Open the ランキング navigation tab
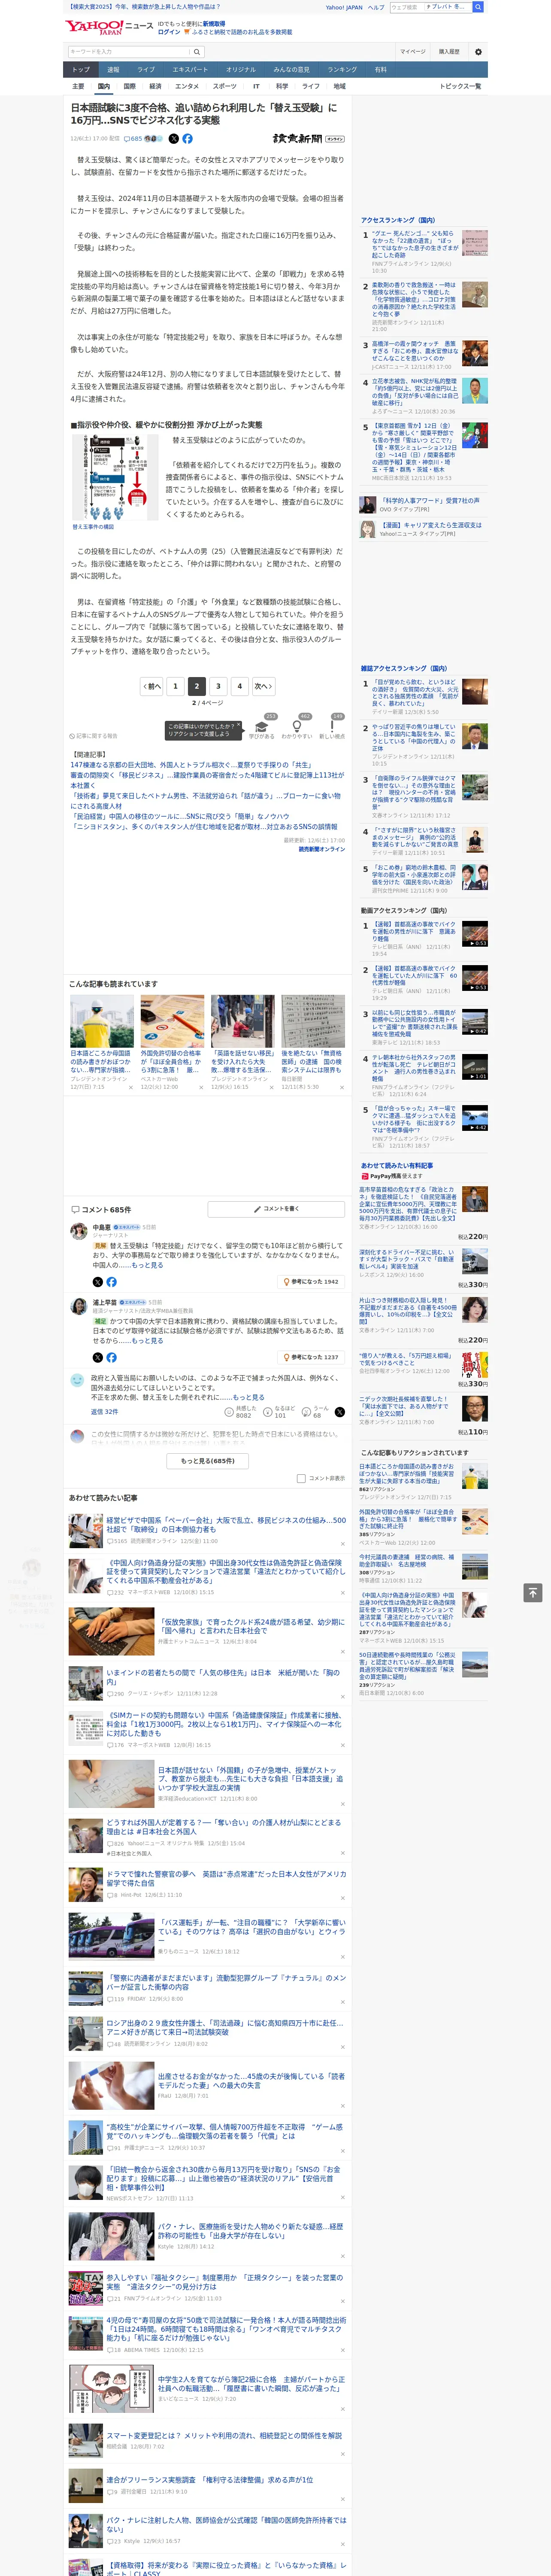Screen dimensions: 551x2576 [x=342, y=70]
